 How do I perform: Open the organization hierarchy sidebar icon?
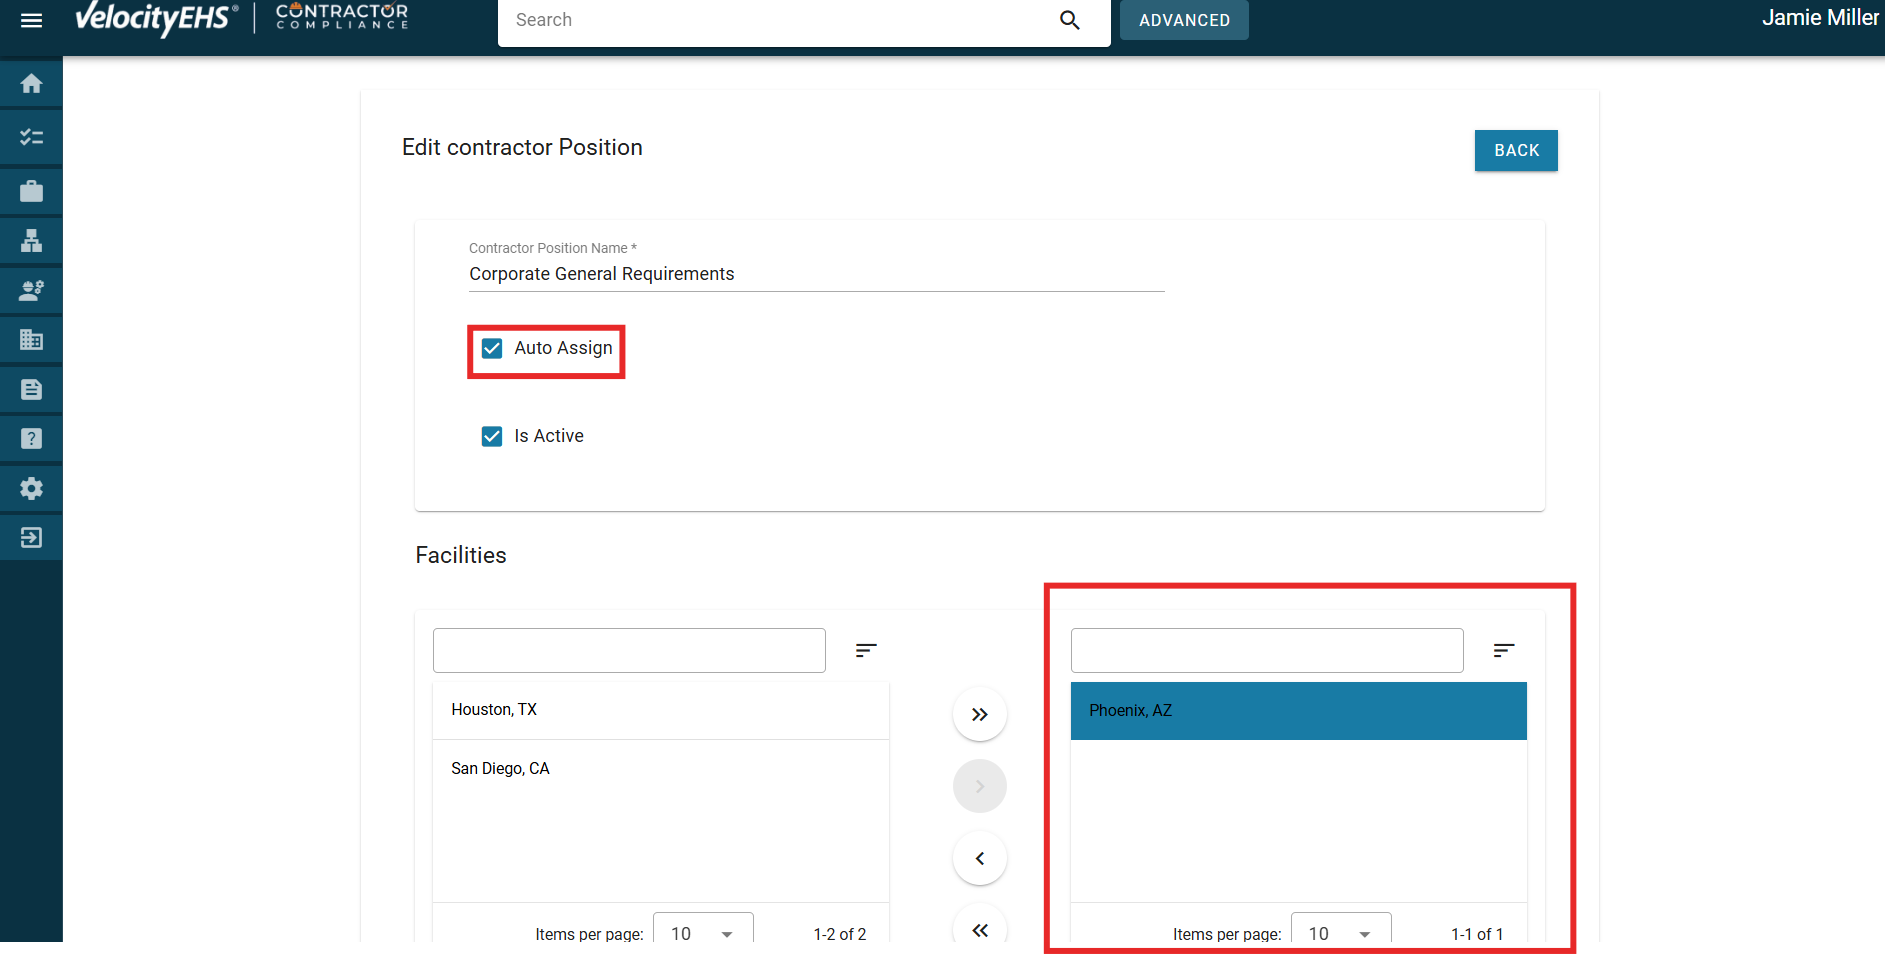coord(31,240)
